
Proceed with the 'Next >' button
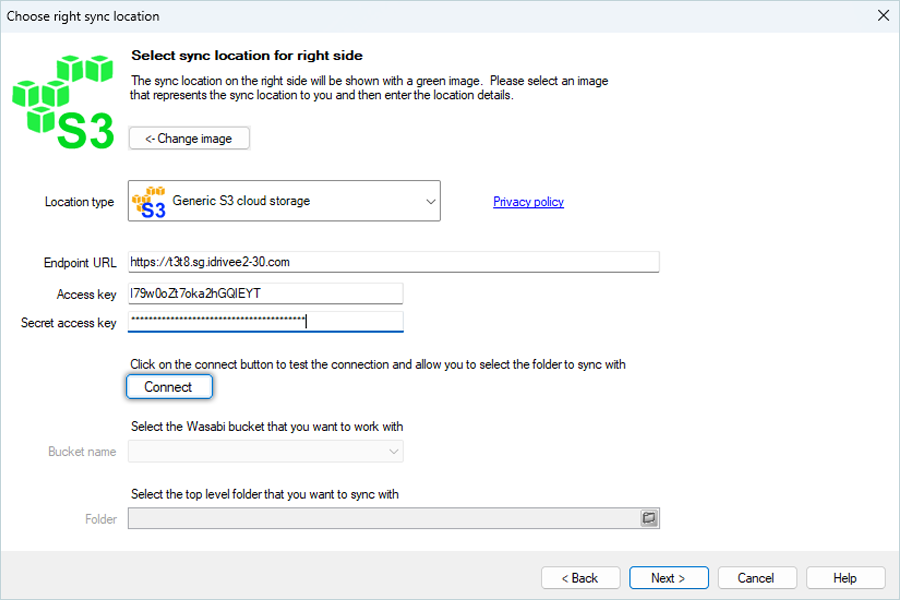(x=669, y=578)
